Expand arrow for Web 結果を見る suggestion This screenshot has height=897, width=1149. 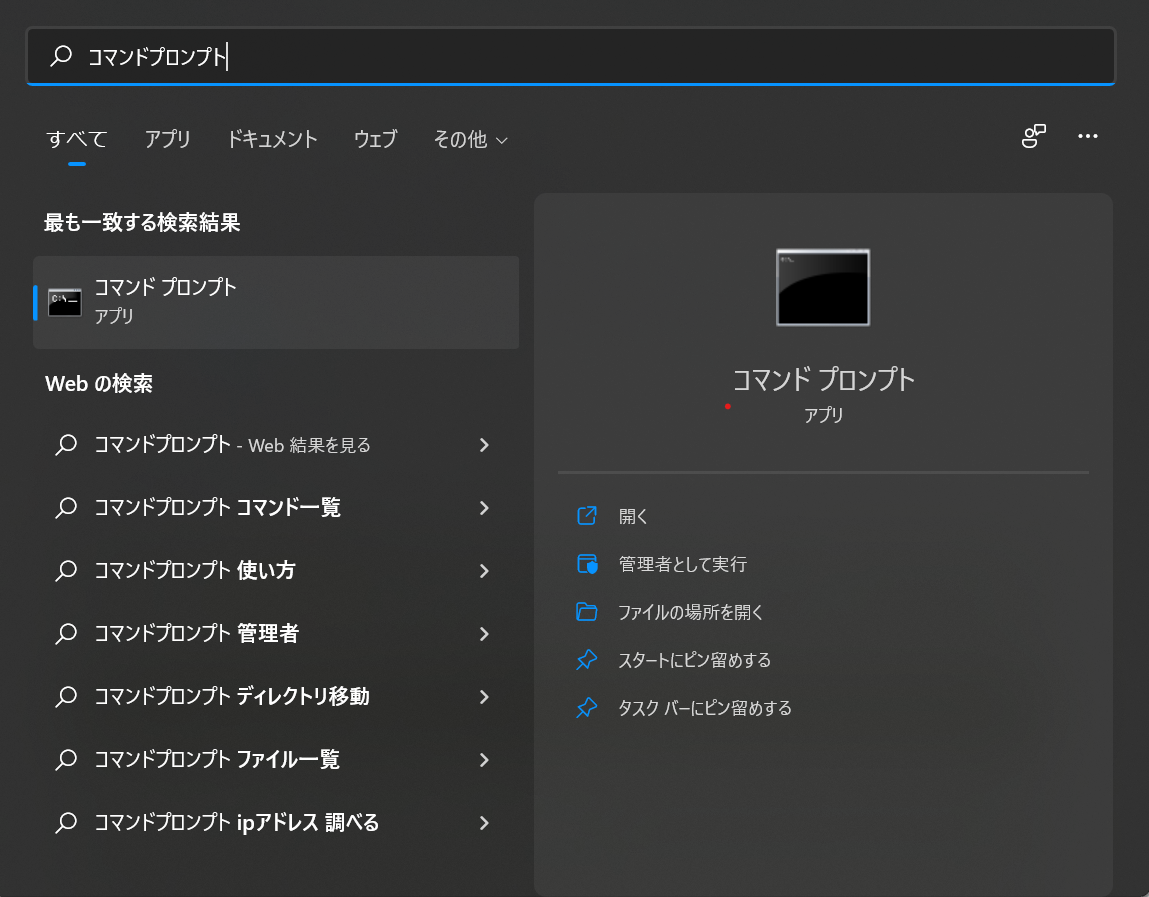coord(484,445)
